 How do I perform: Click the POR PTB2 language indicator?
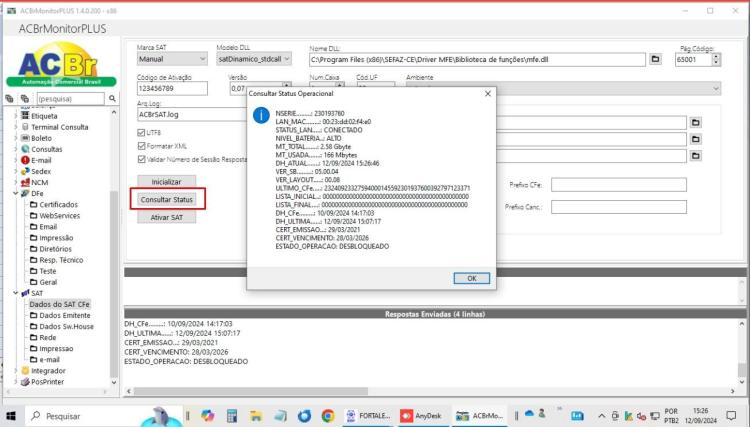(x=671, y=416)
